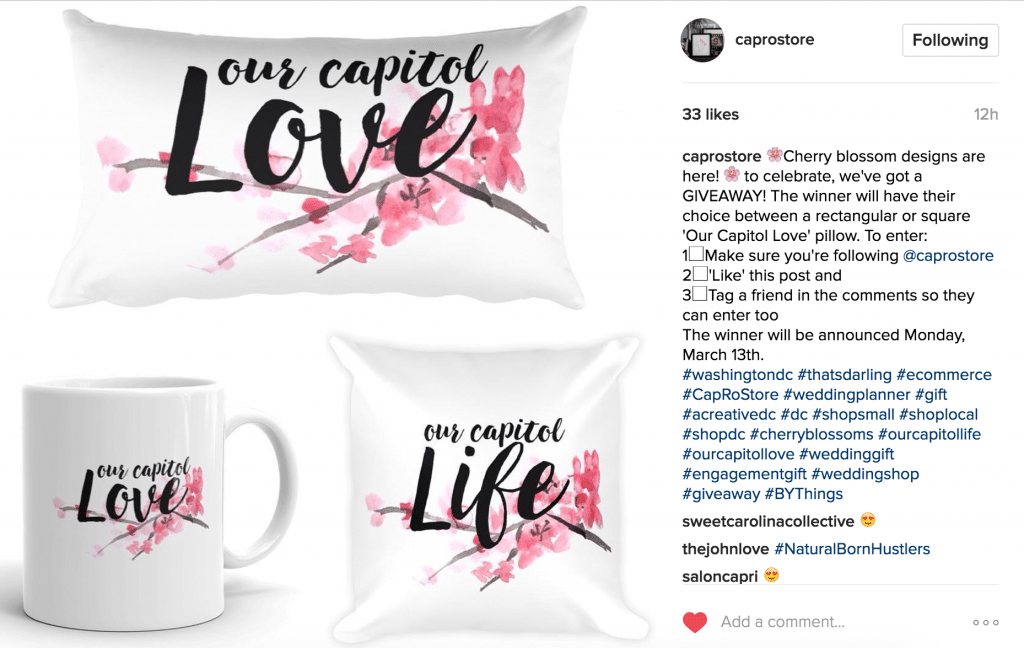The width and height of the screenshot is (1024, 648).
Task: Click the red heart like icon
Action: (x=695, y=622)
